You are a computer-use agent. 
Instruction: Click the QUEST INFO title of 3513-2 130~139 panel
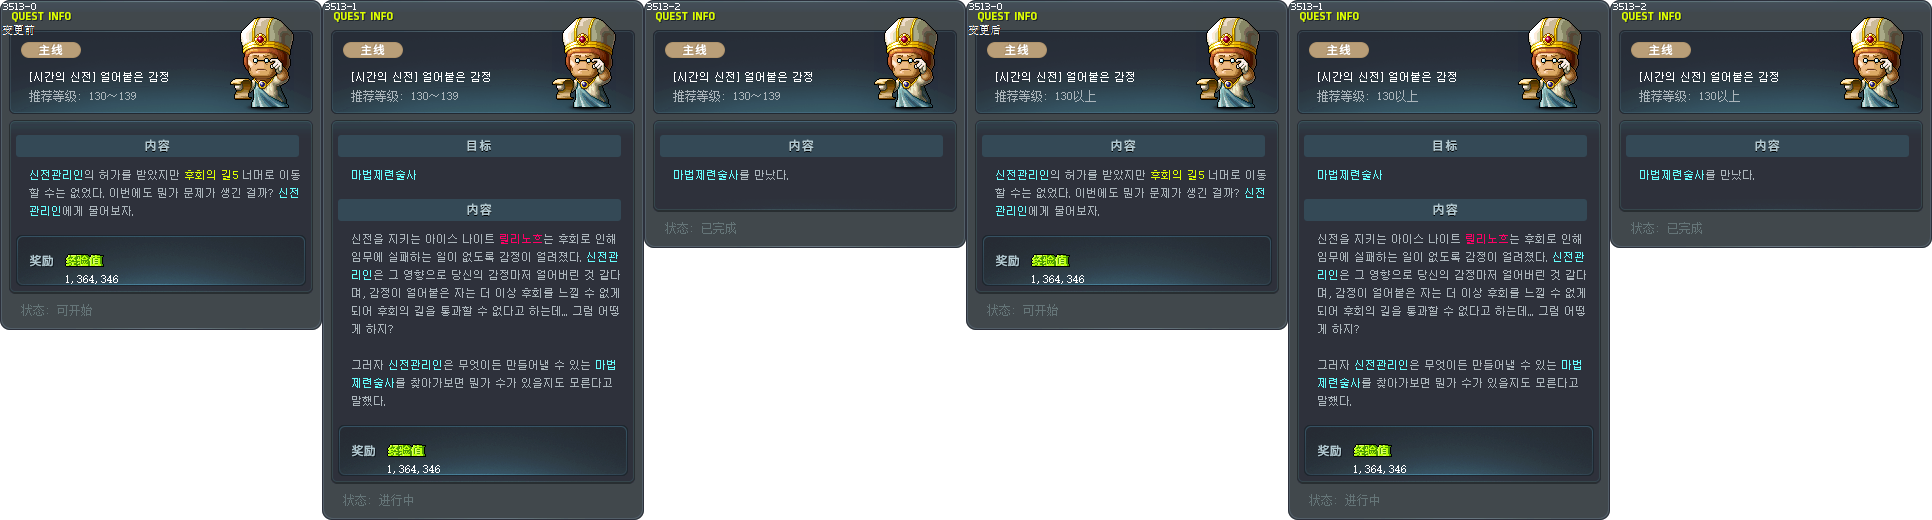click(685, 16)
